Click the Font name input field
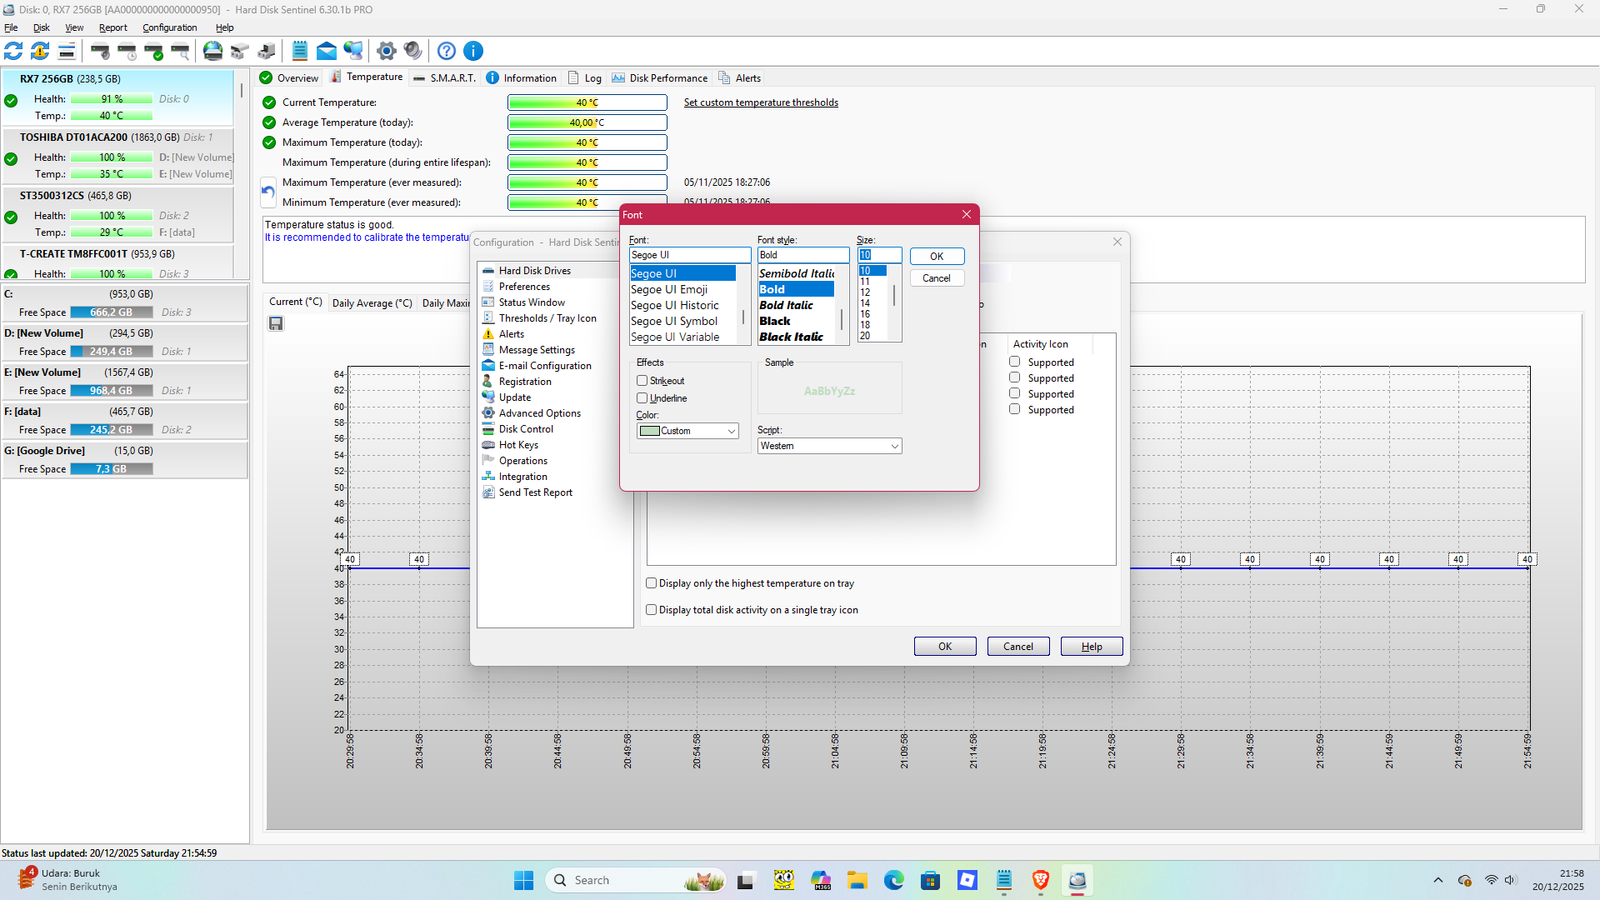The image size is (1600, 900). pyautogui.click(x=689, y=255)
